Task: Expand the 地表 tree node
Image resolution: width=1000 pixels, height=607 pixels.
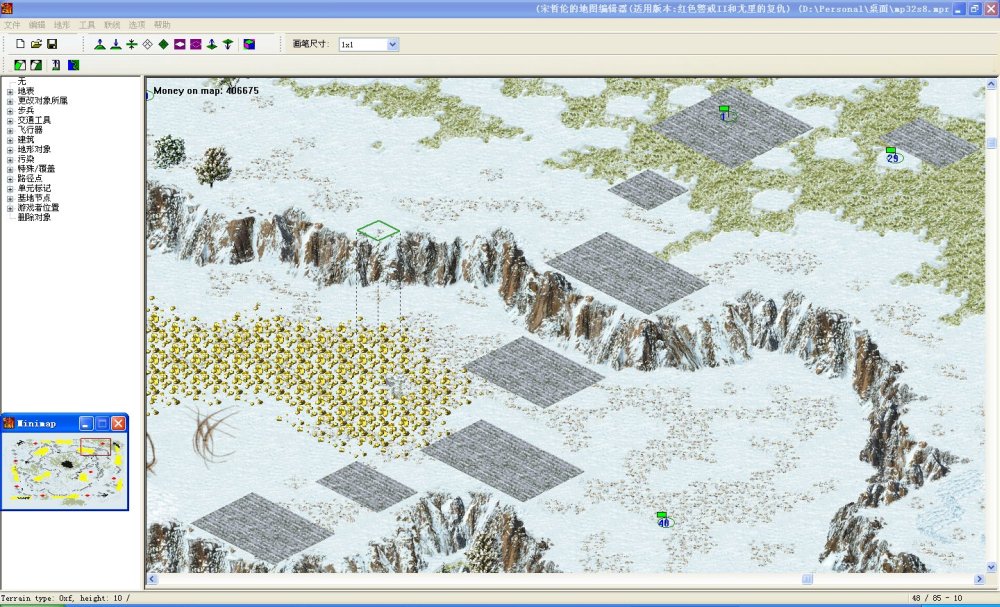Action: [x=10, y=92]
